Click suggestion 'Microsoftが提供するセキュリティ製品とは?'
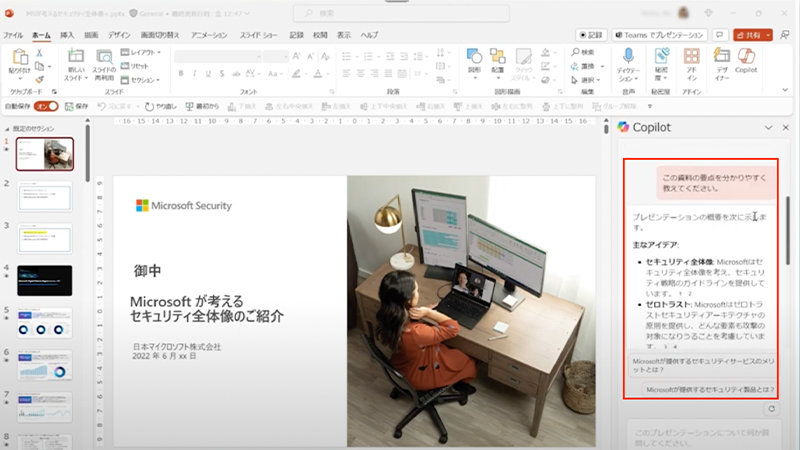 point(709,389)
